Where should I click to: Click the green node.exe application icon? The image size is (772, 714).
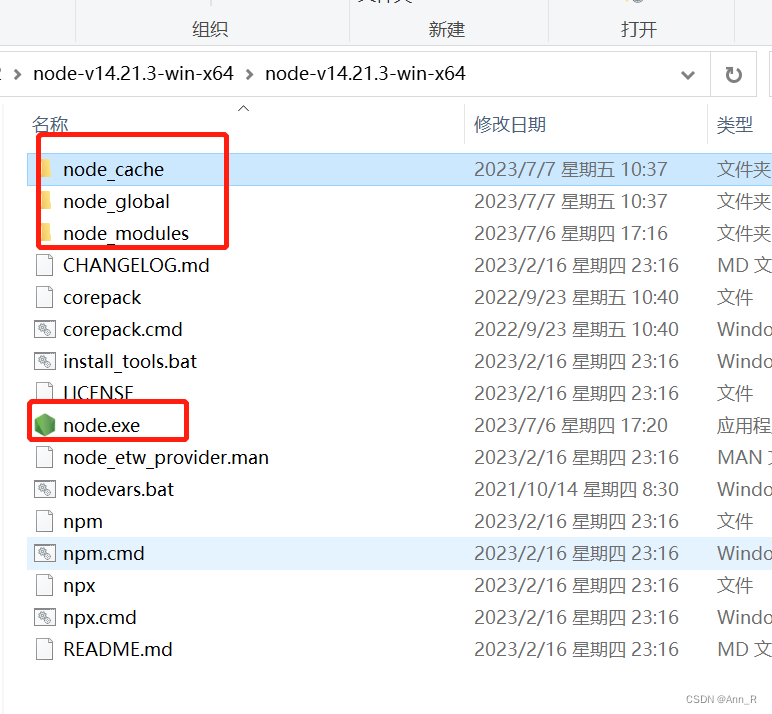45,425
